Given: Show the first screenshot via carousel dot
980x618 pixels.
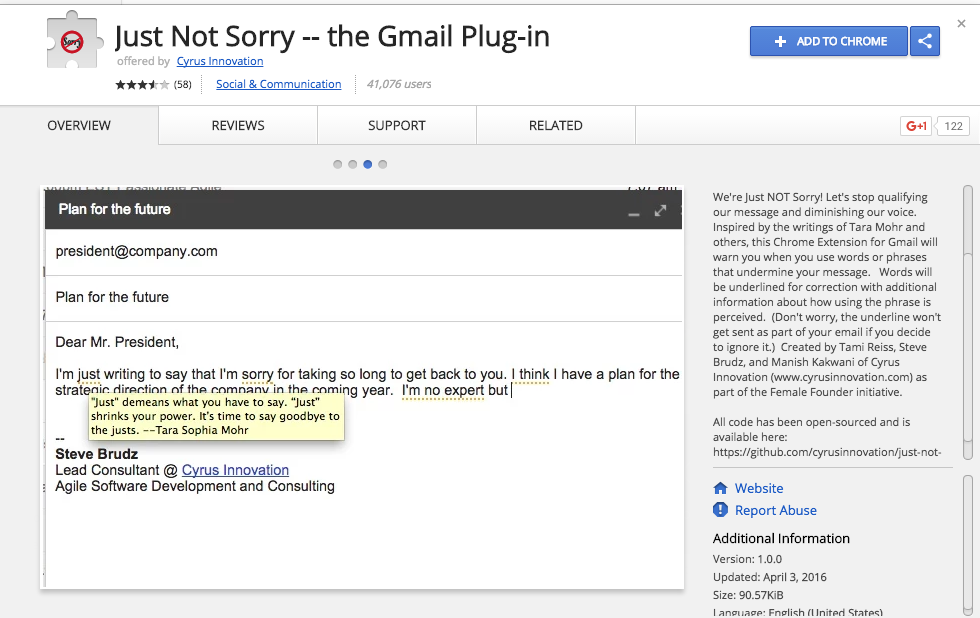Looking at the screenshot, I should [338, 164].
